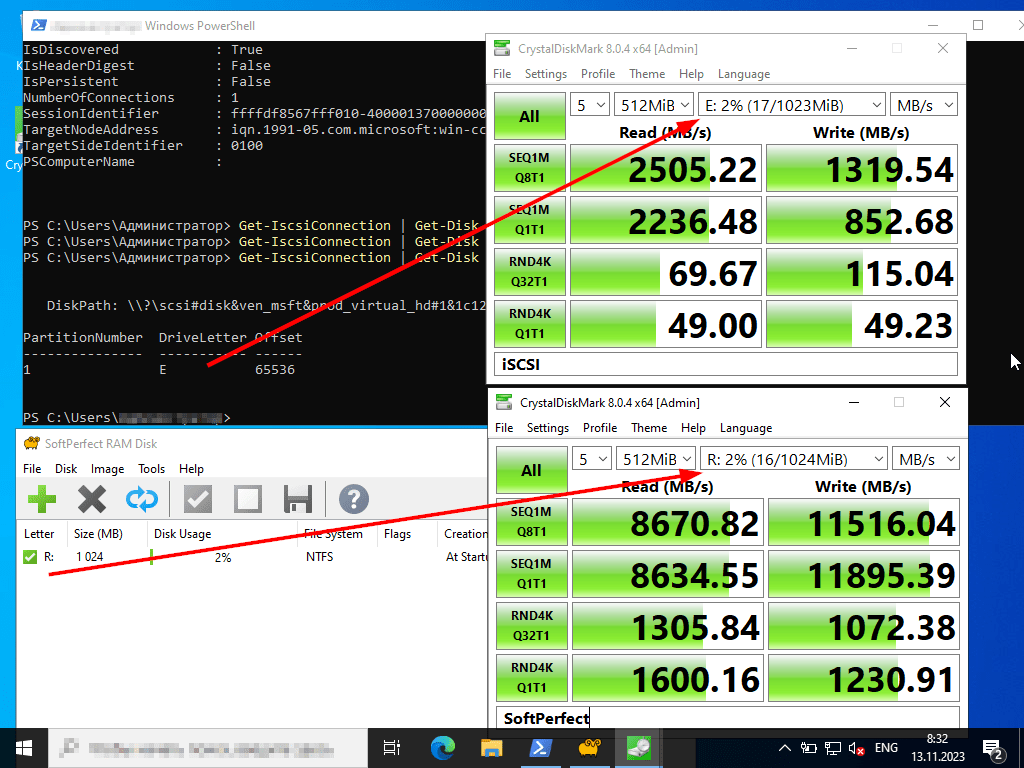Screen dimensions: 1024x768
Task: Click the iSCSI CrystalDiskMark title bar icon
Action: pyautogui.click(x=502, y=48)
